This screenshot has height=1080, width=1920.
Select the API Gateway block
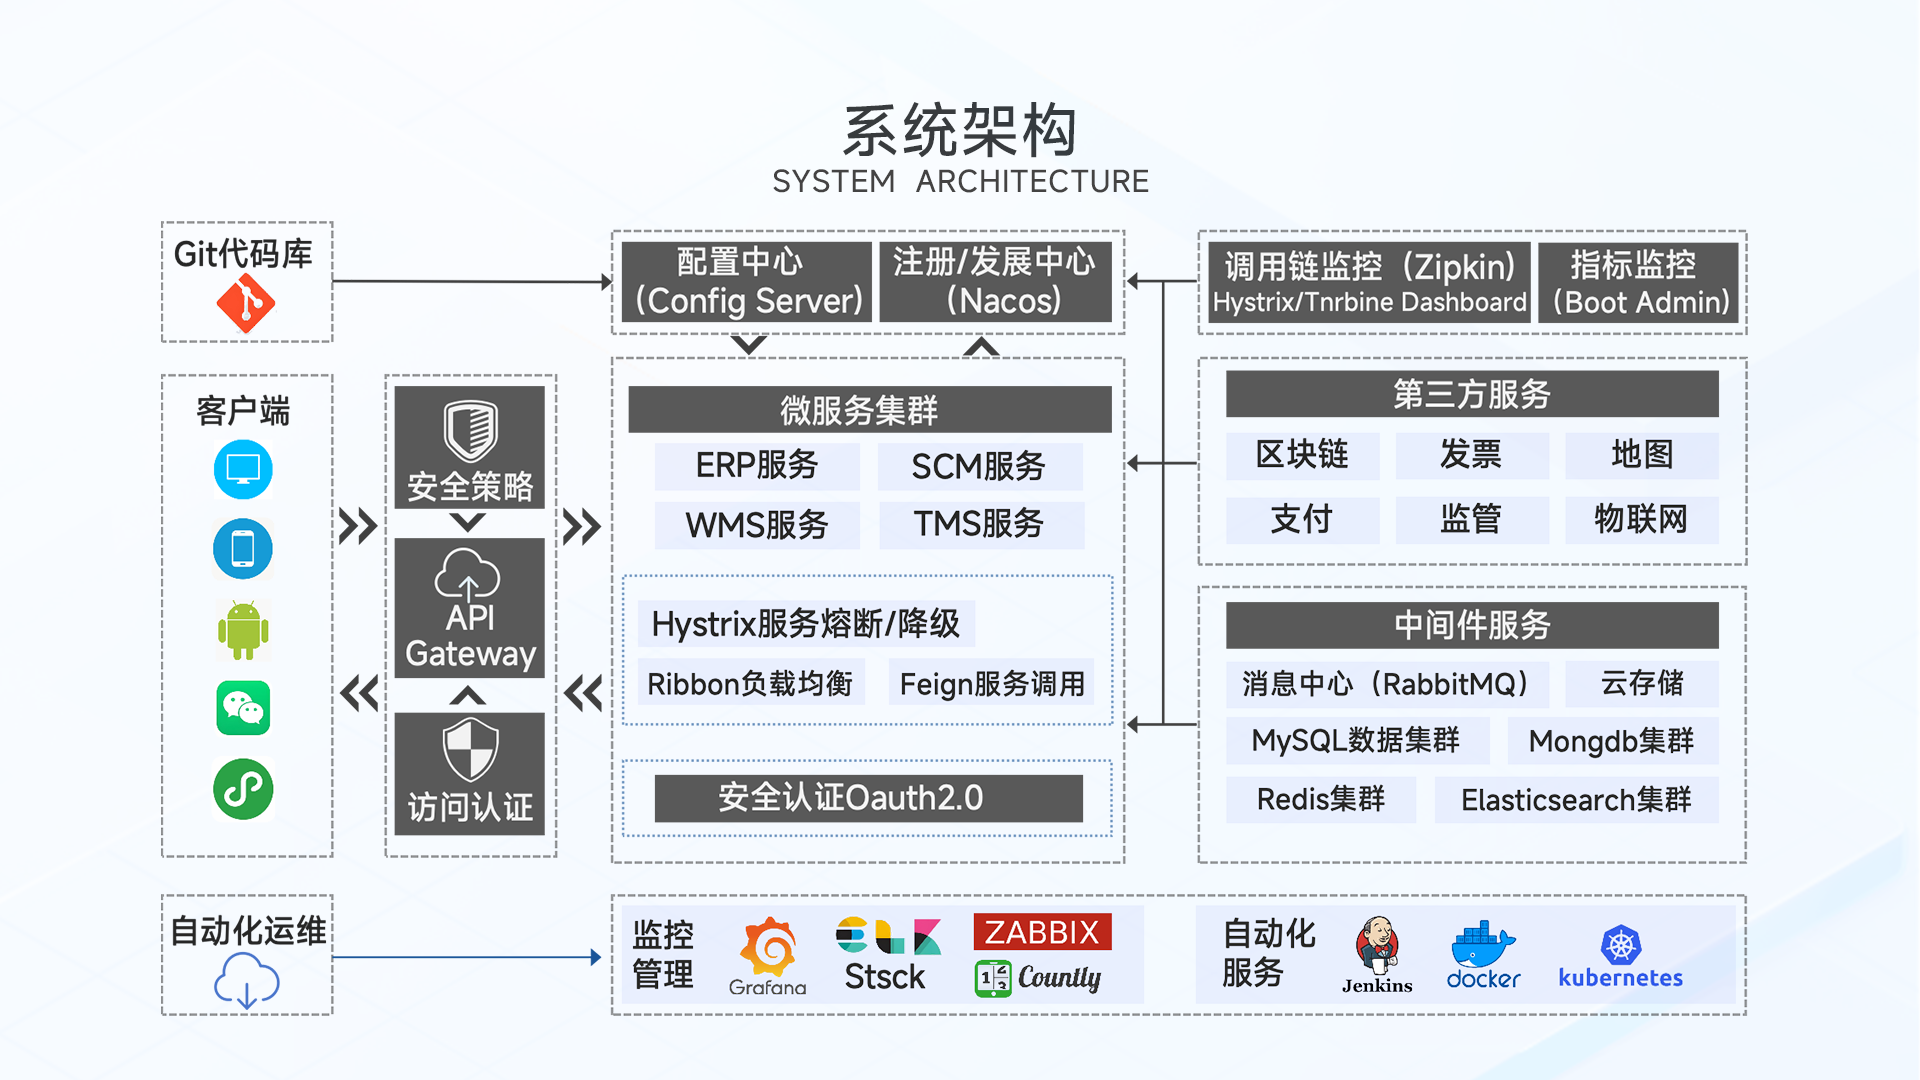tap(469, 609)
